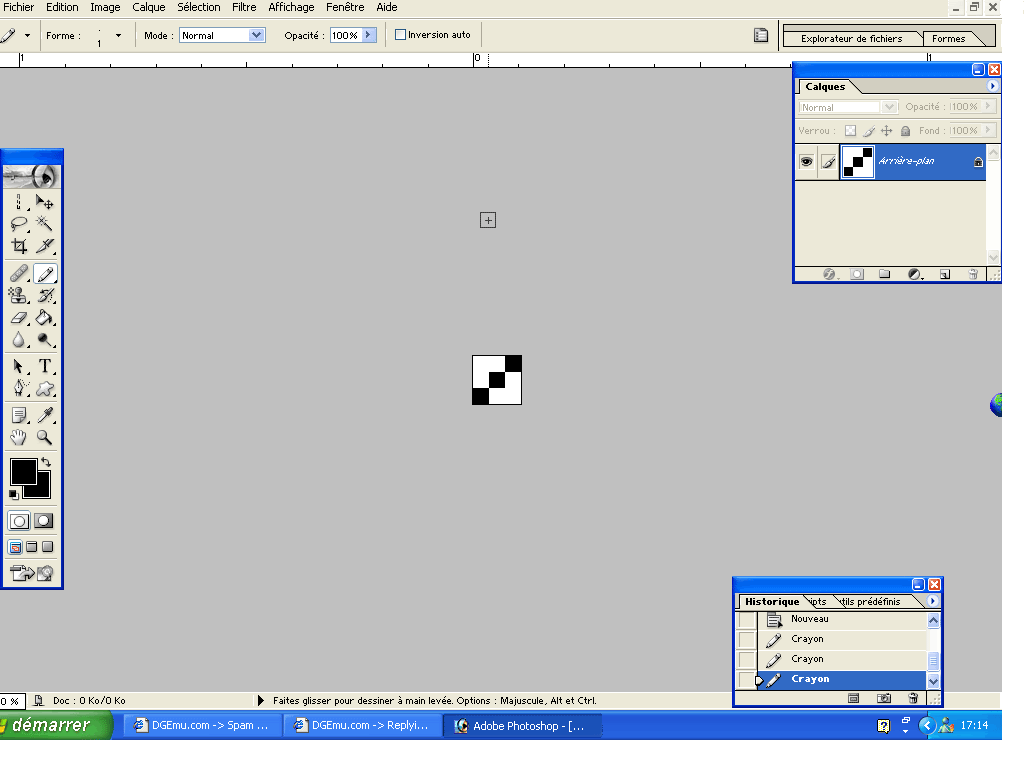Select the Hand tool
The image size is (1024, 768).
click(19, 438)
